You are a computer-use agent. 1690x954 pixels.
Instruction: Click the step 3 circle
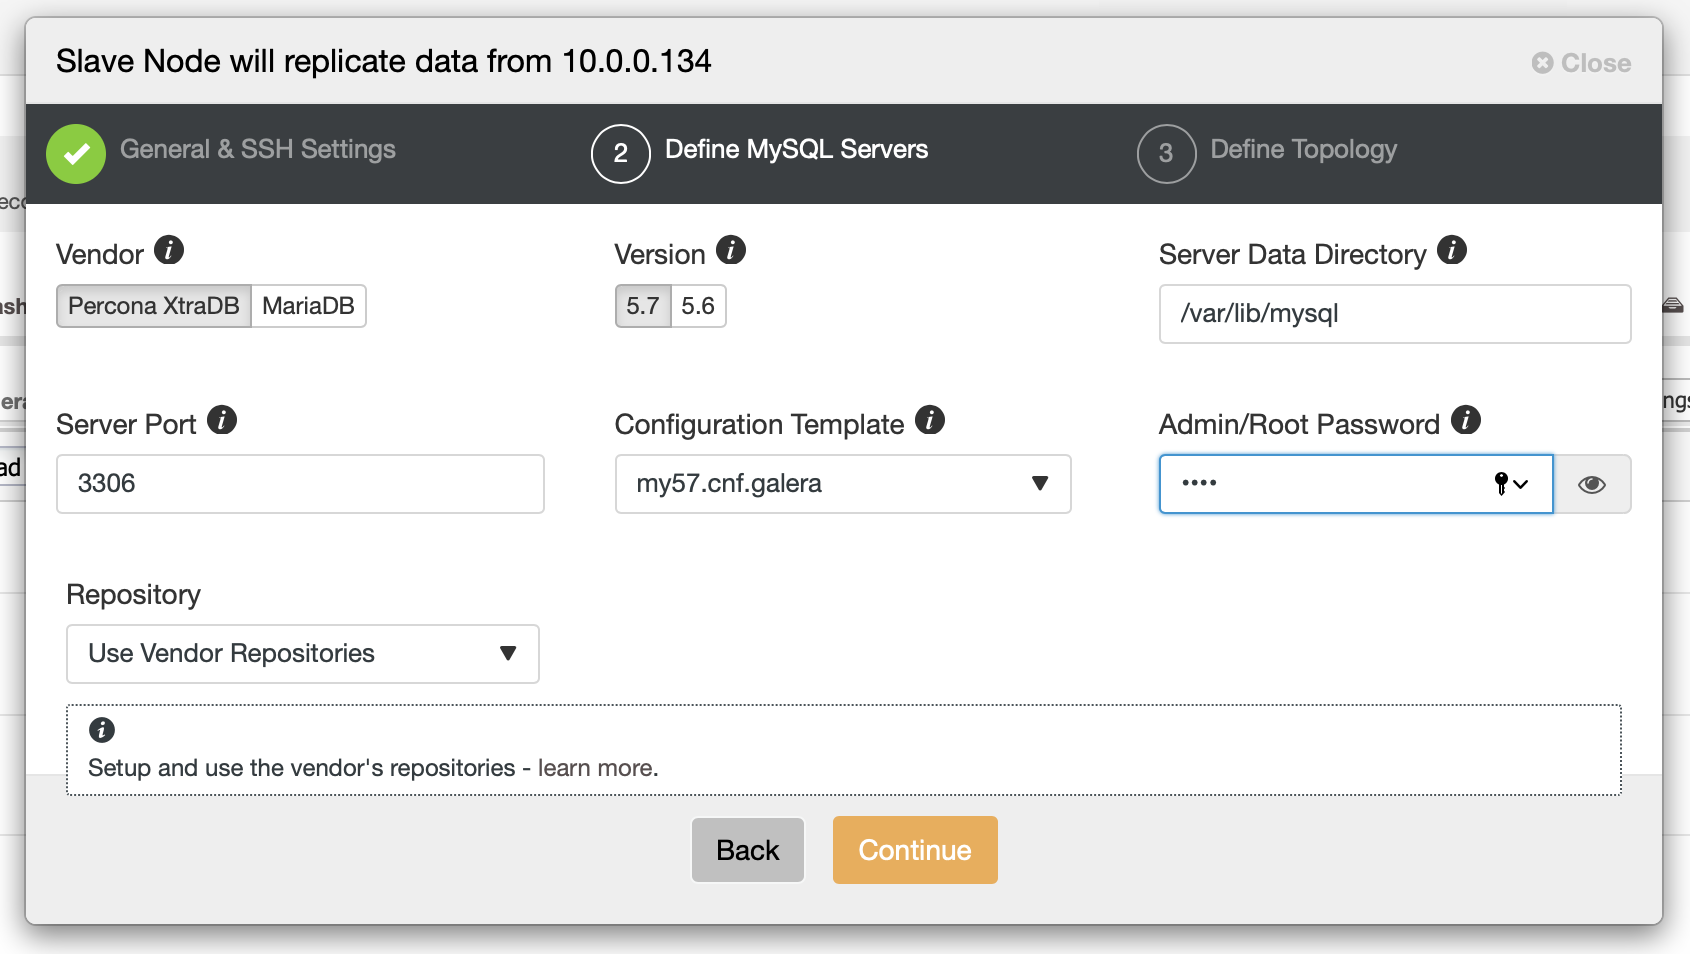[1166, 154]
